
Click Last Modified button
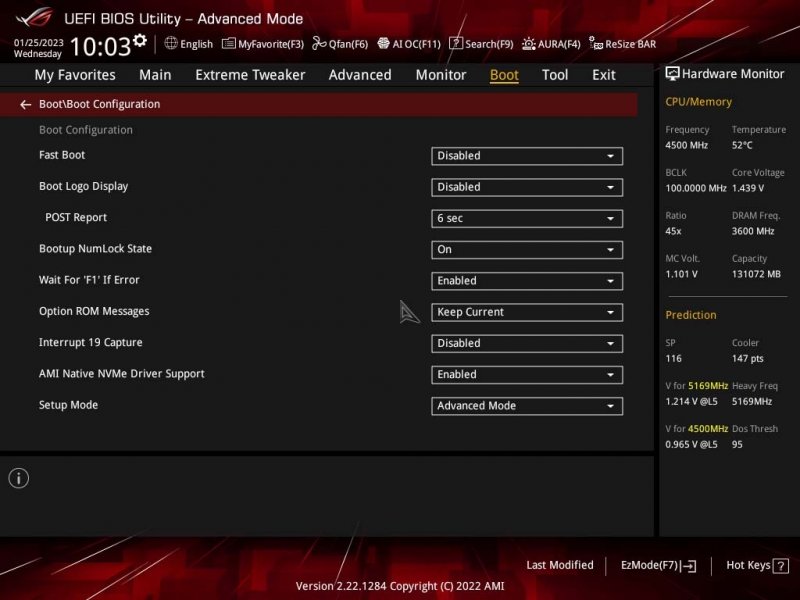point(560,565)
